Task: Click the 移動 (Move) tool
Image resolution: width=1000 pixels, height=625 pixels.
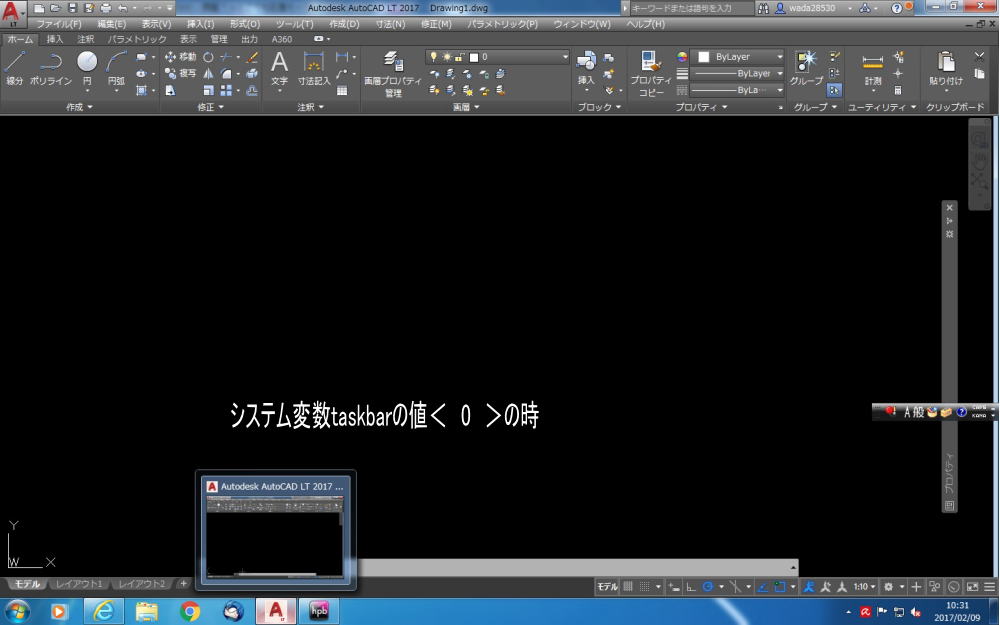Action: coord(180,57)
